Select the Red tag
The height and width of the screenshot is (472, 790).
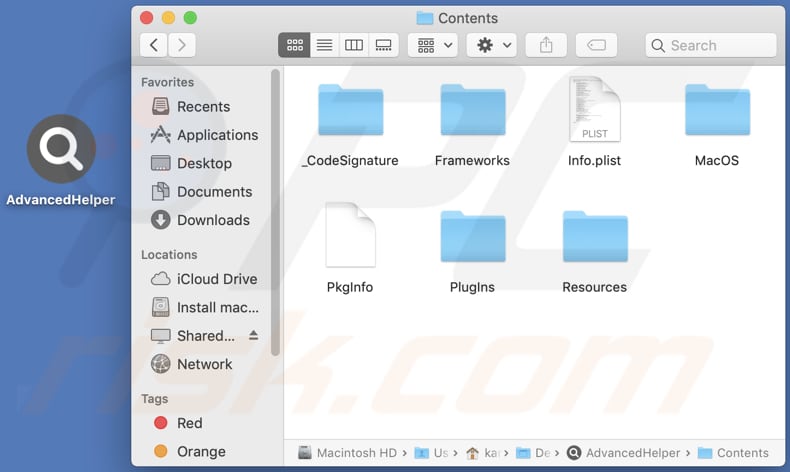click(x=178, y=423)
